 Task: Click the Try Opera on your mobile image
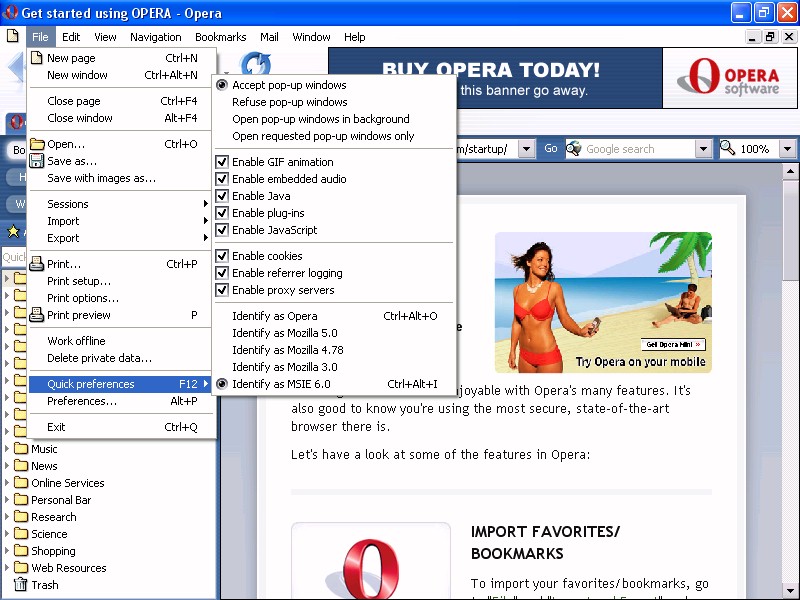click(603, 302)
